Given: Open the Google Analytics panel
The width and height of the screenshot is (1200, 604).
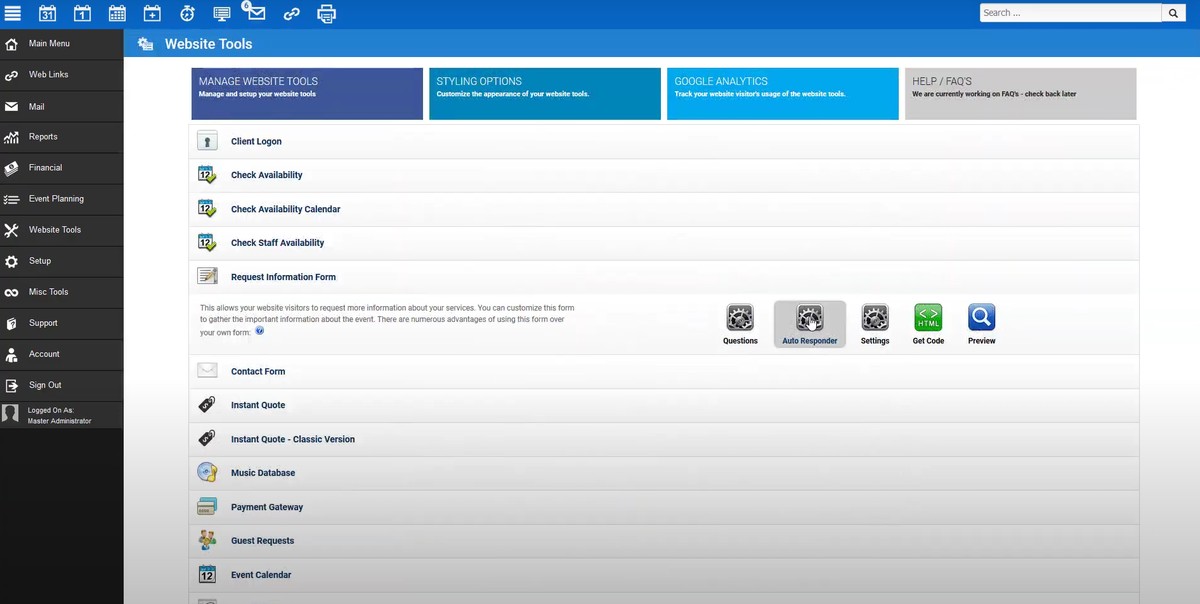Looking at the screenshot, I should (782, 93).
